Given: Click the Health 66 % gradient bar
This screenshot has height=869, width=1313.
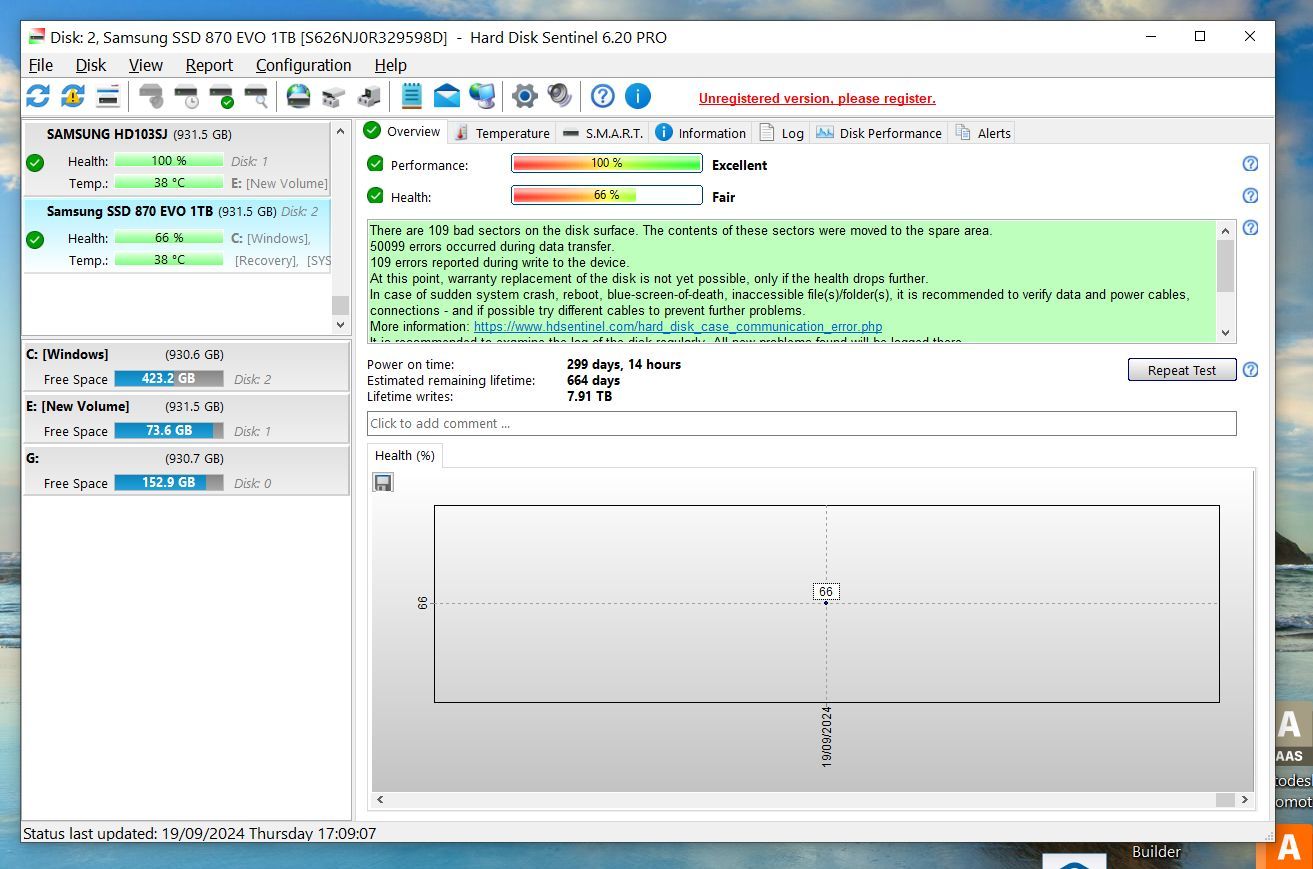Looking at the screenshot, I should [x=606, y=195].
